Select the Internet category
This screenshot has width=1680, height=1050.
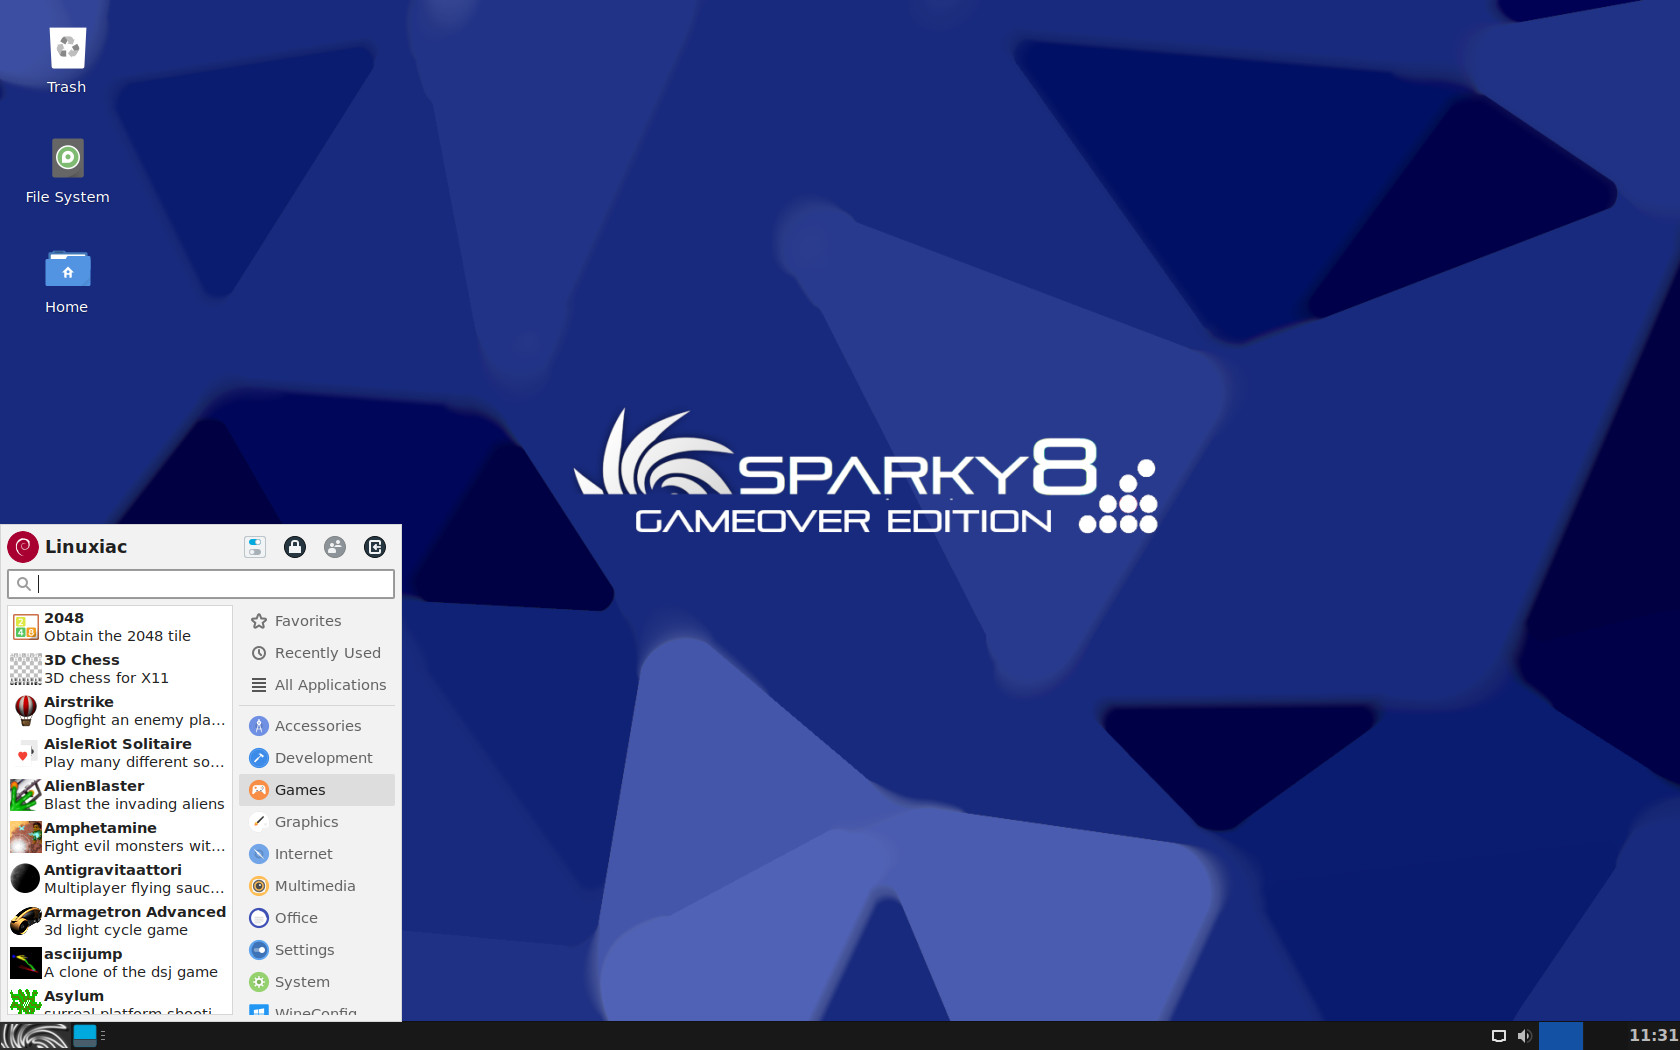coord(317,854)
